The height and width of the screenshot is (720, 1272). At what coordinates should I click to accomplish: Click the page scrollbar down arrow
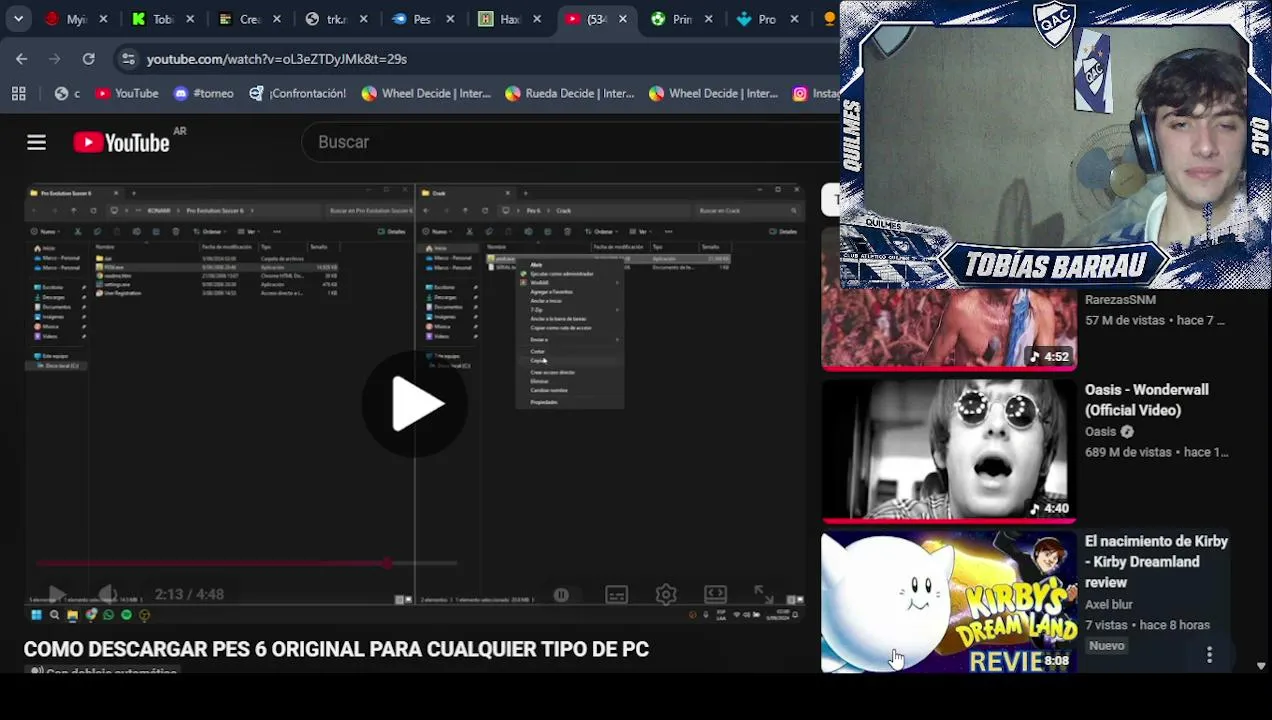pyautogui.click(x=1261, y=665)
